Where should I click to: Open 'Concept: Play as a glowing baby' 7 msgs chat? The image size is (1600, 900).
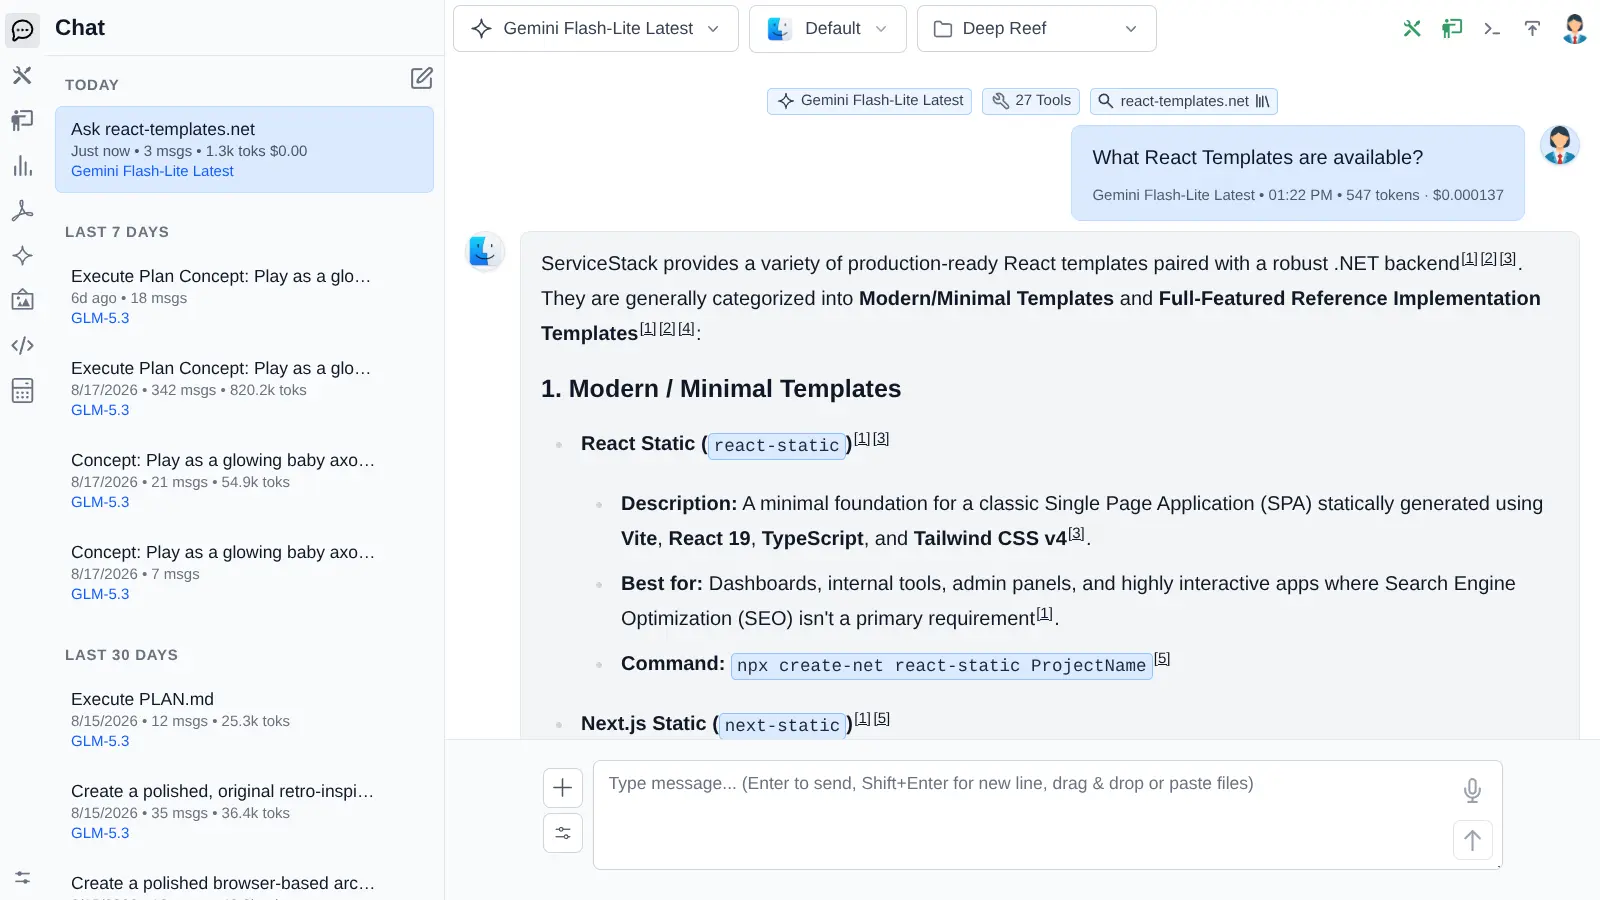[244, 572]
